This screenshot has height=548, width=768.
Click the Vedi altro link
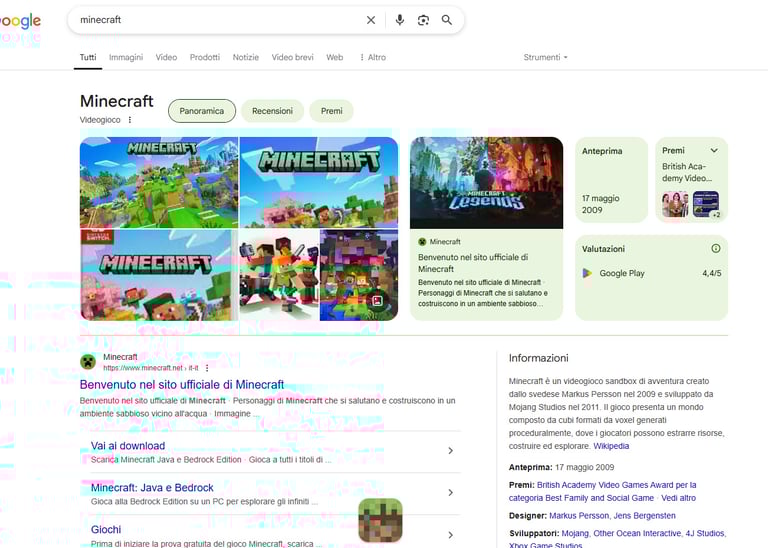tap(678, 498)
